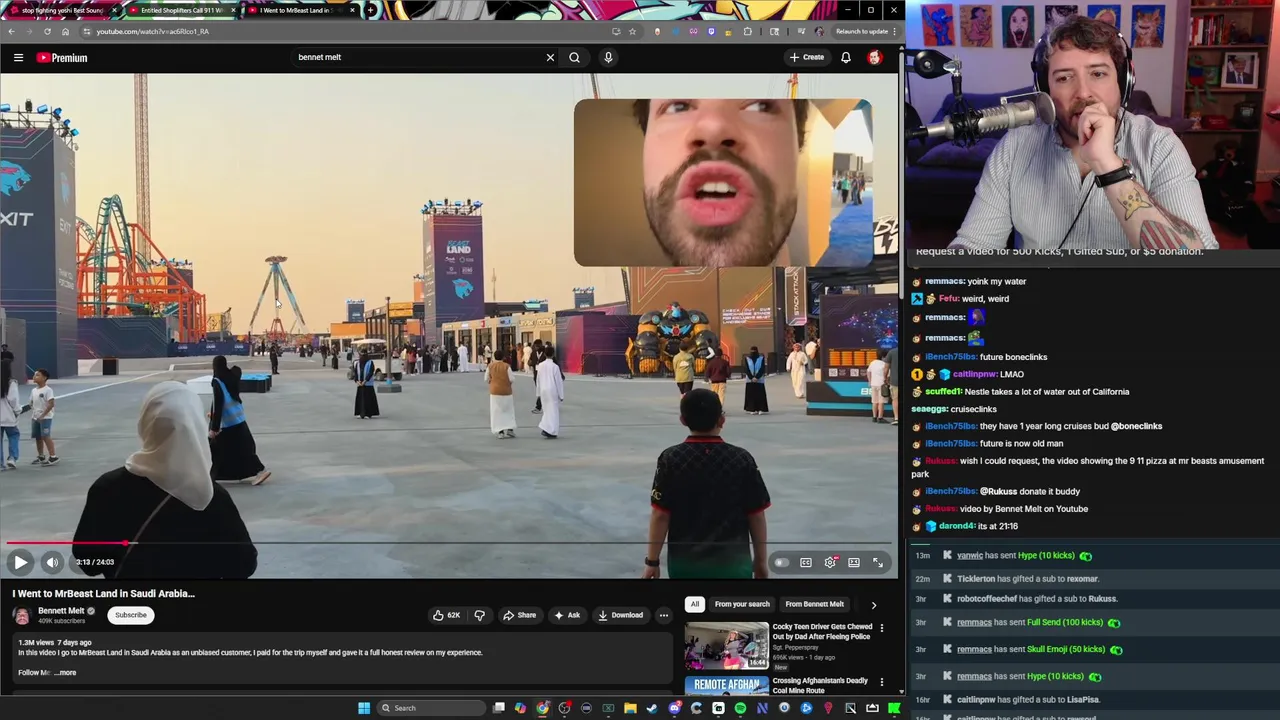Select From your search chip
This screenshot has width=1280, height=720.
pyautogui.click(x=742, y=604)
